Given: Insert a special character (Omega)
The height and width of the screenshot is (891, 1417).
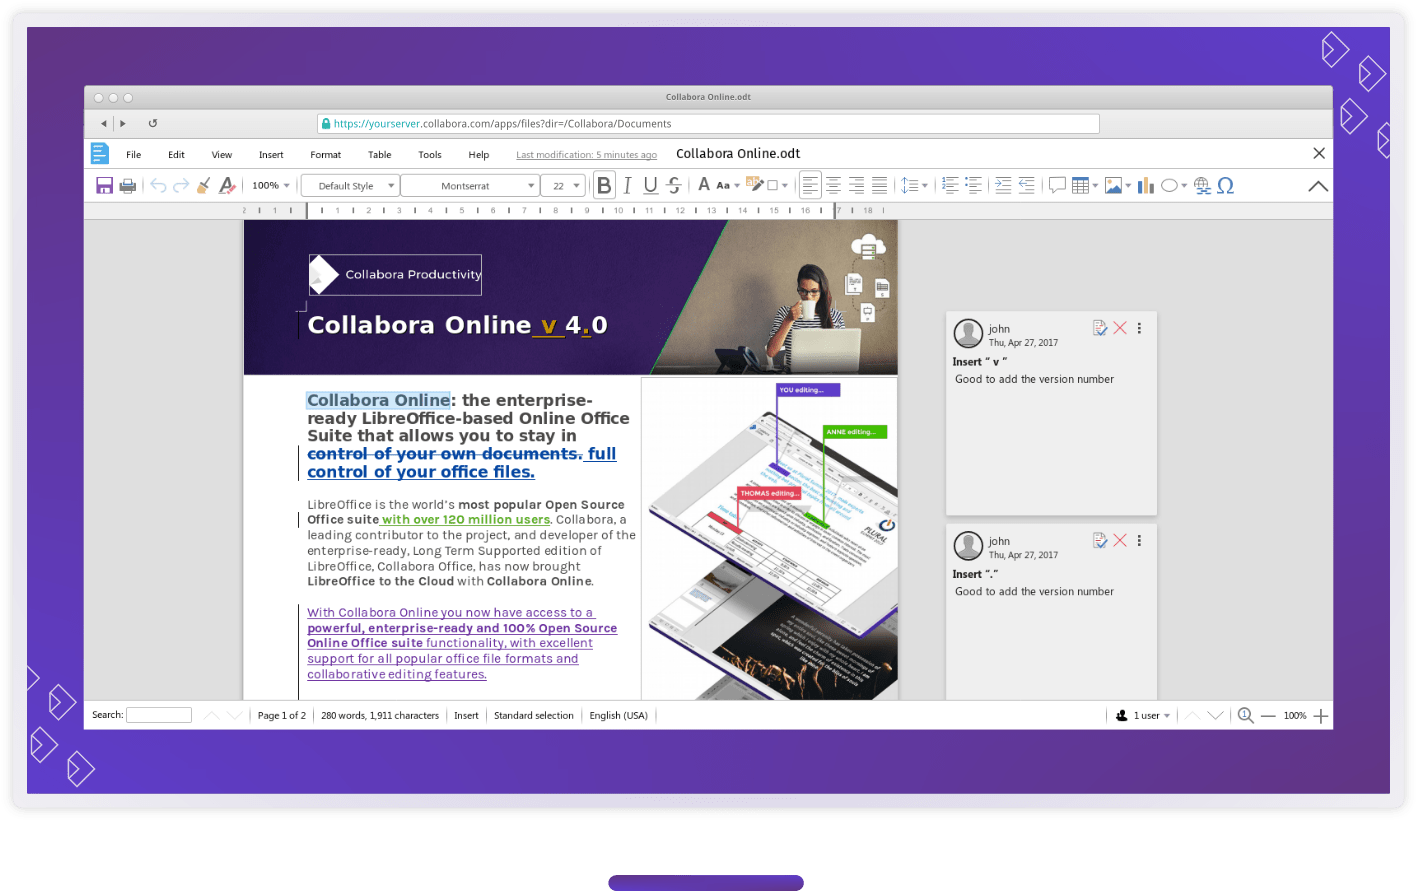Looking at the screenshot, I should (1225, 185).
